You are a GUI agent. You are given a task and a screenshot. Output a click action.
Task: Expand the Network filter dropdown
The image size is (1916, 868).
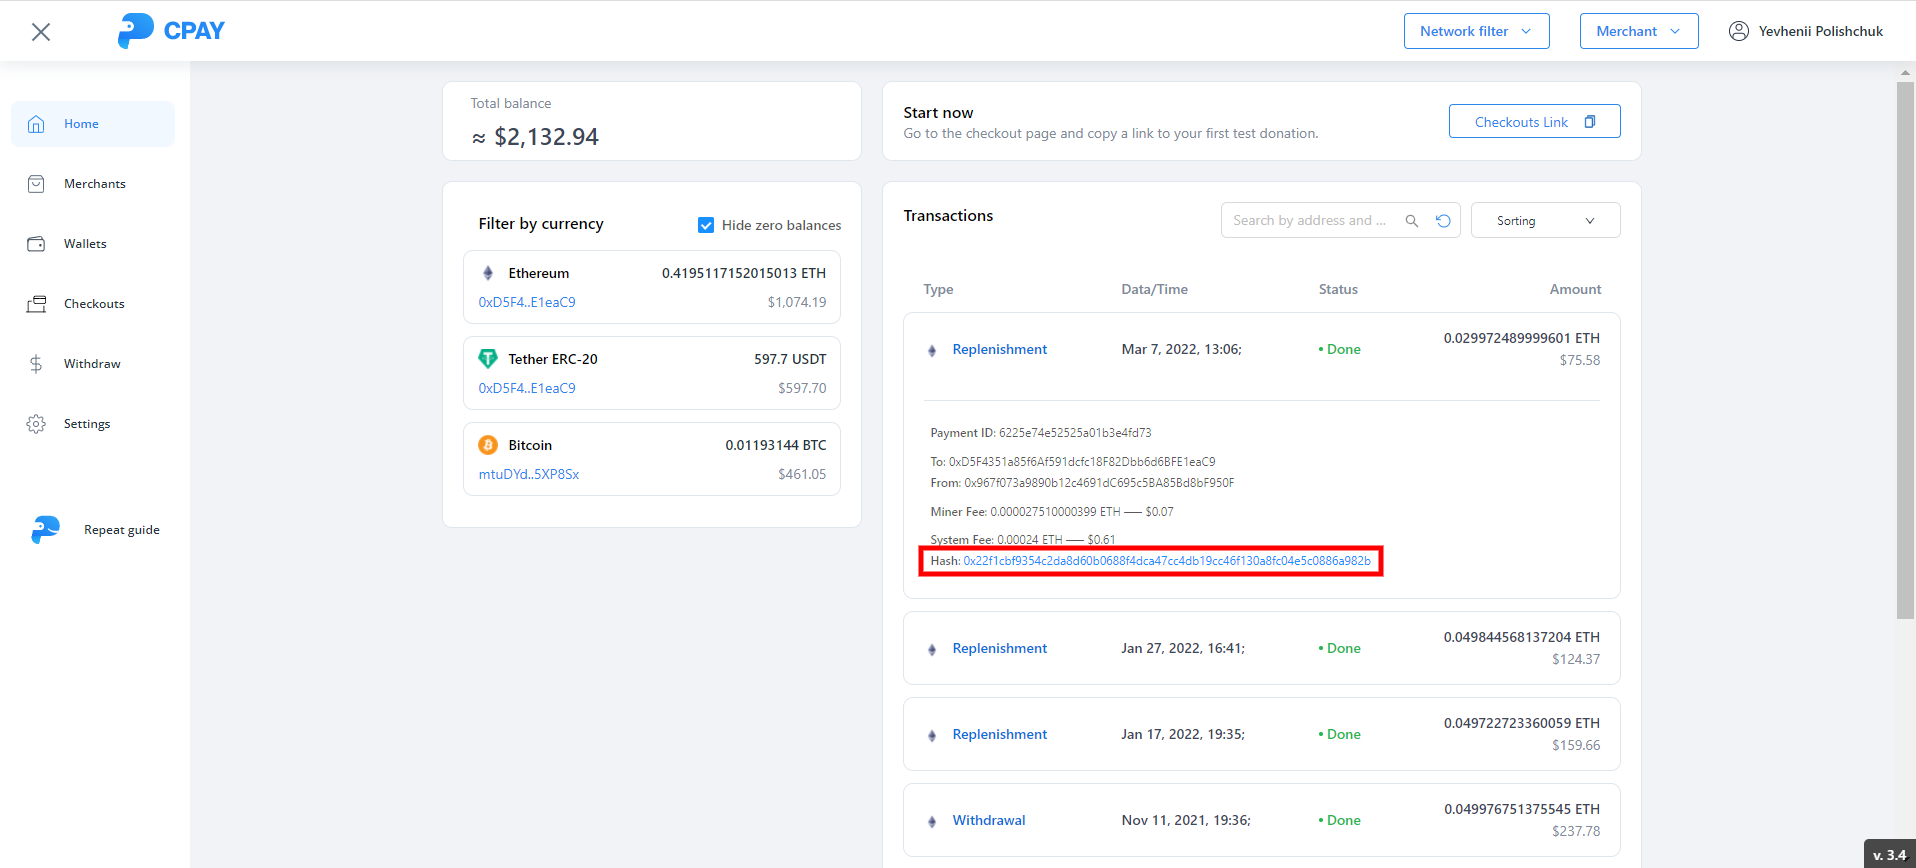[1476, 31]
